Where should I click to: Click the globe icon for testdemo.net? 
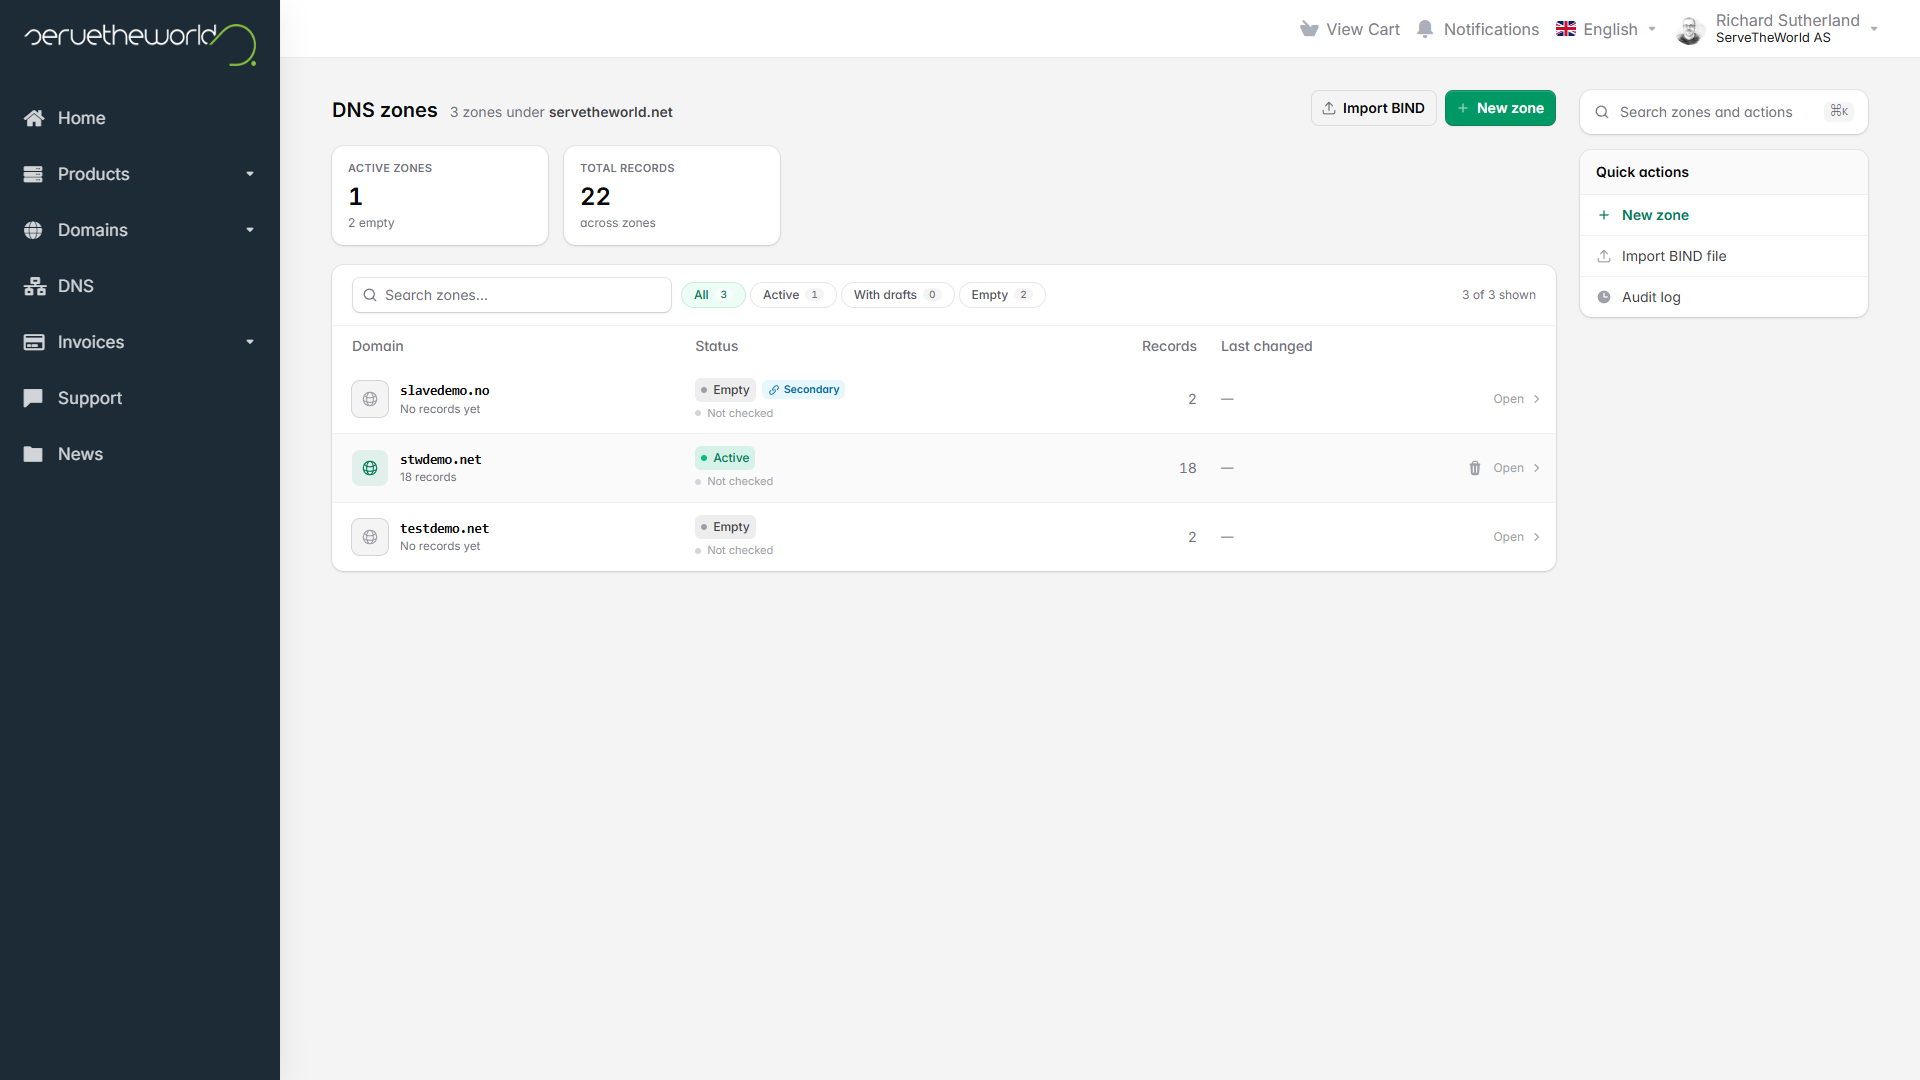coord(370,537)
